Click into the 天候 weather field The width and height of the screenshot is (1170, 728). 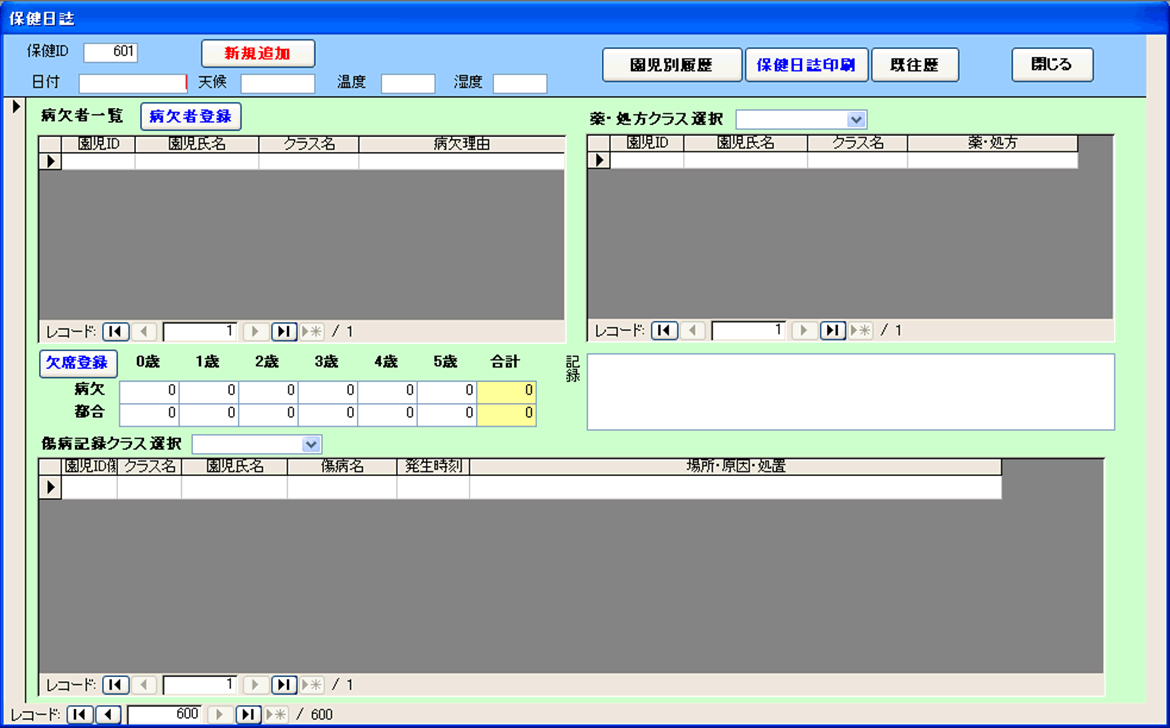[x=277, y=83]
